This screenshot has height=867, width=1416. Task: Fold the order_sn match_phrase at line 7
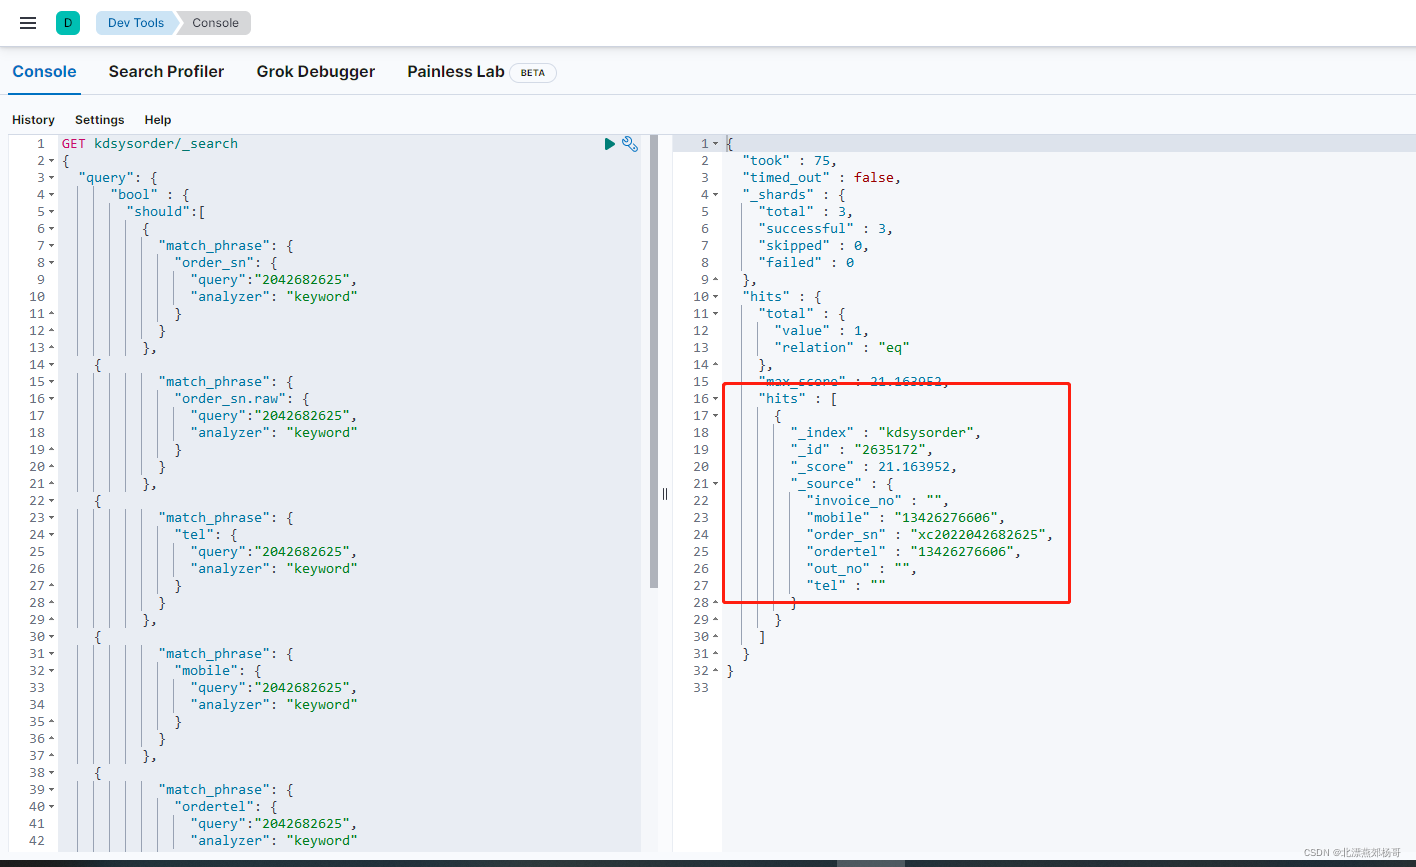tap(50, 246)
